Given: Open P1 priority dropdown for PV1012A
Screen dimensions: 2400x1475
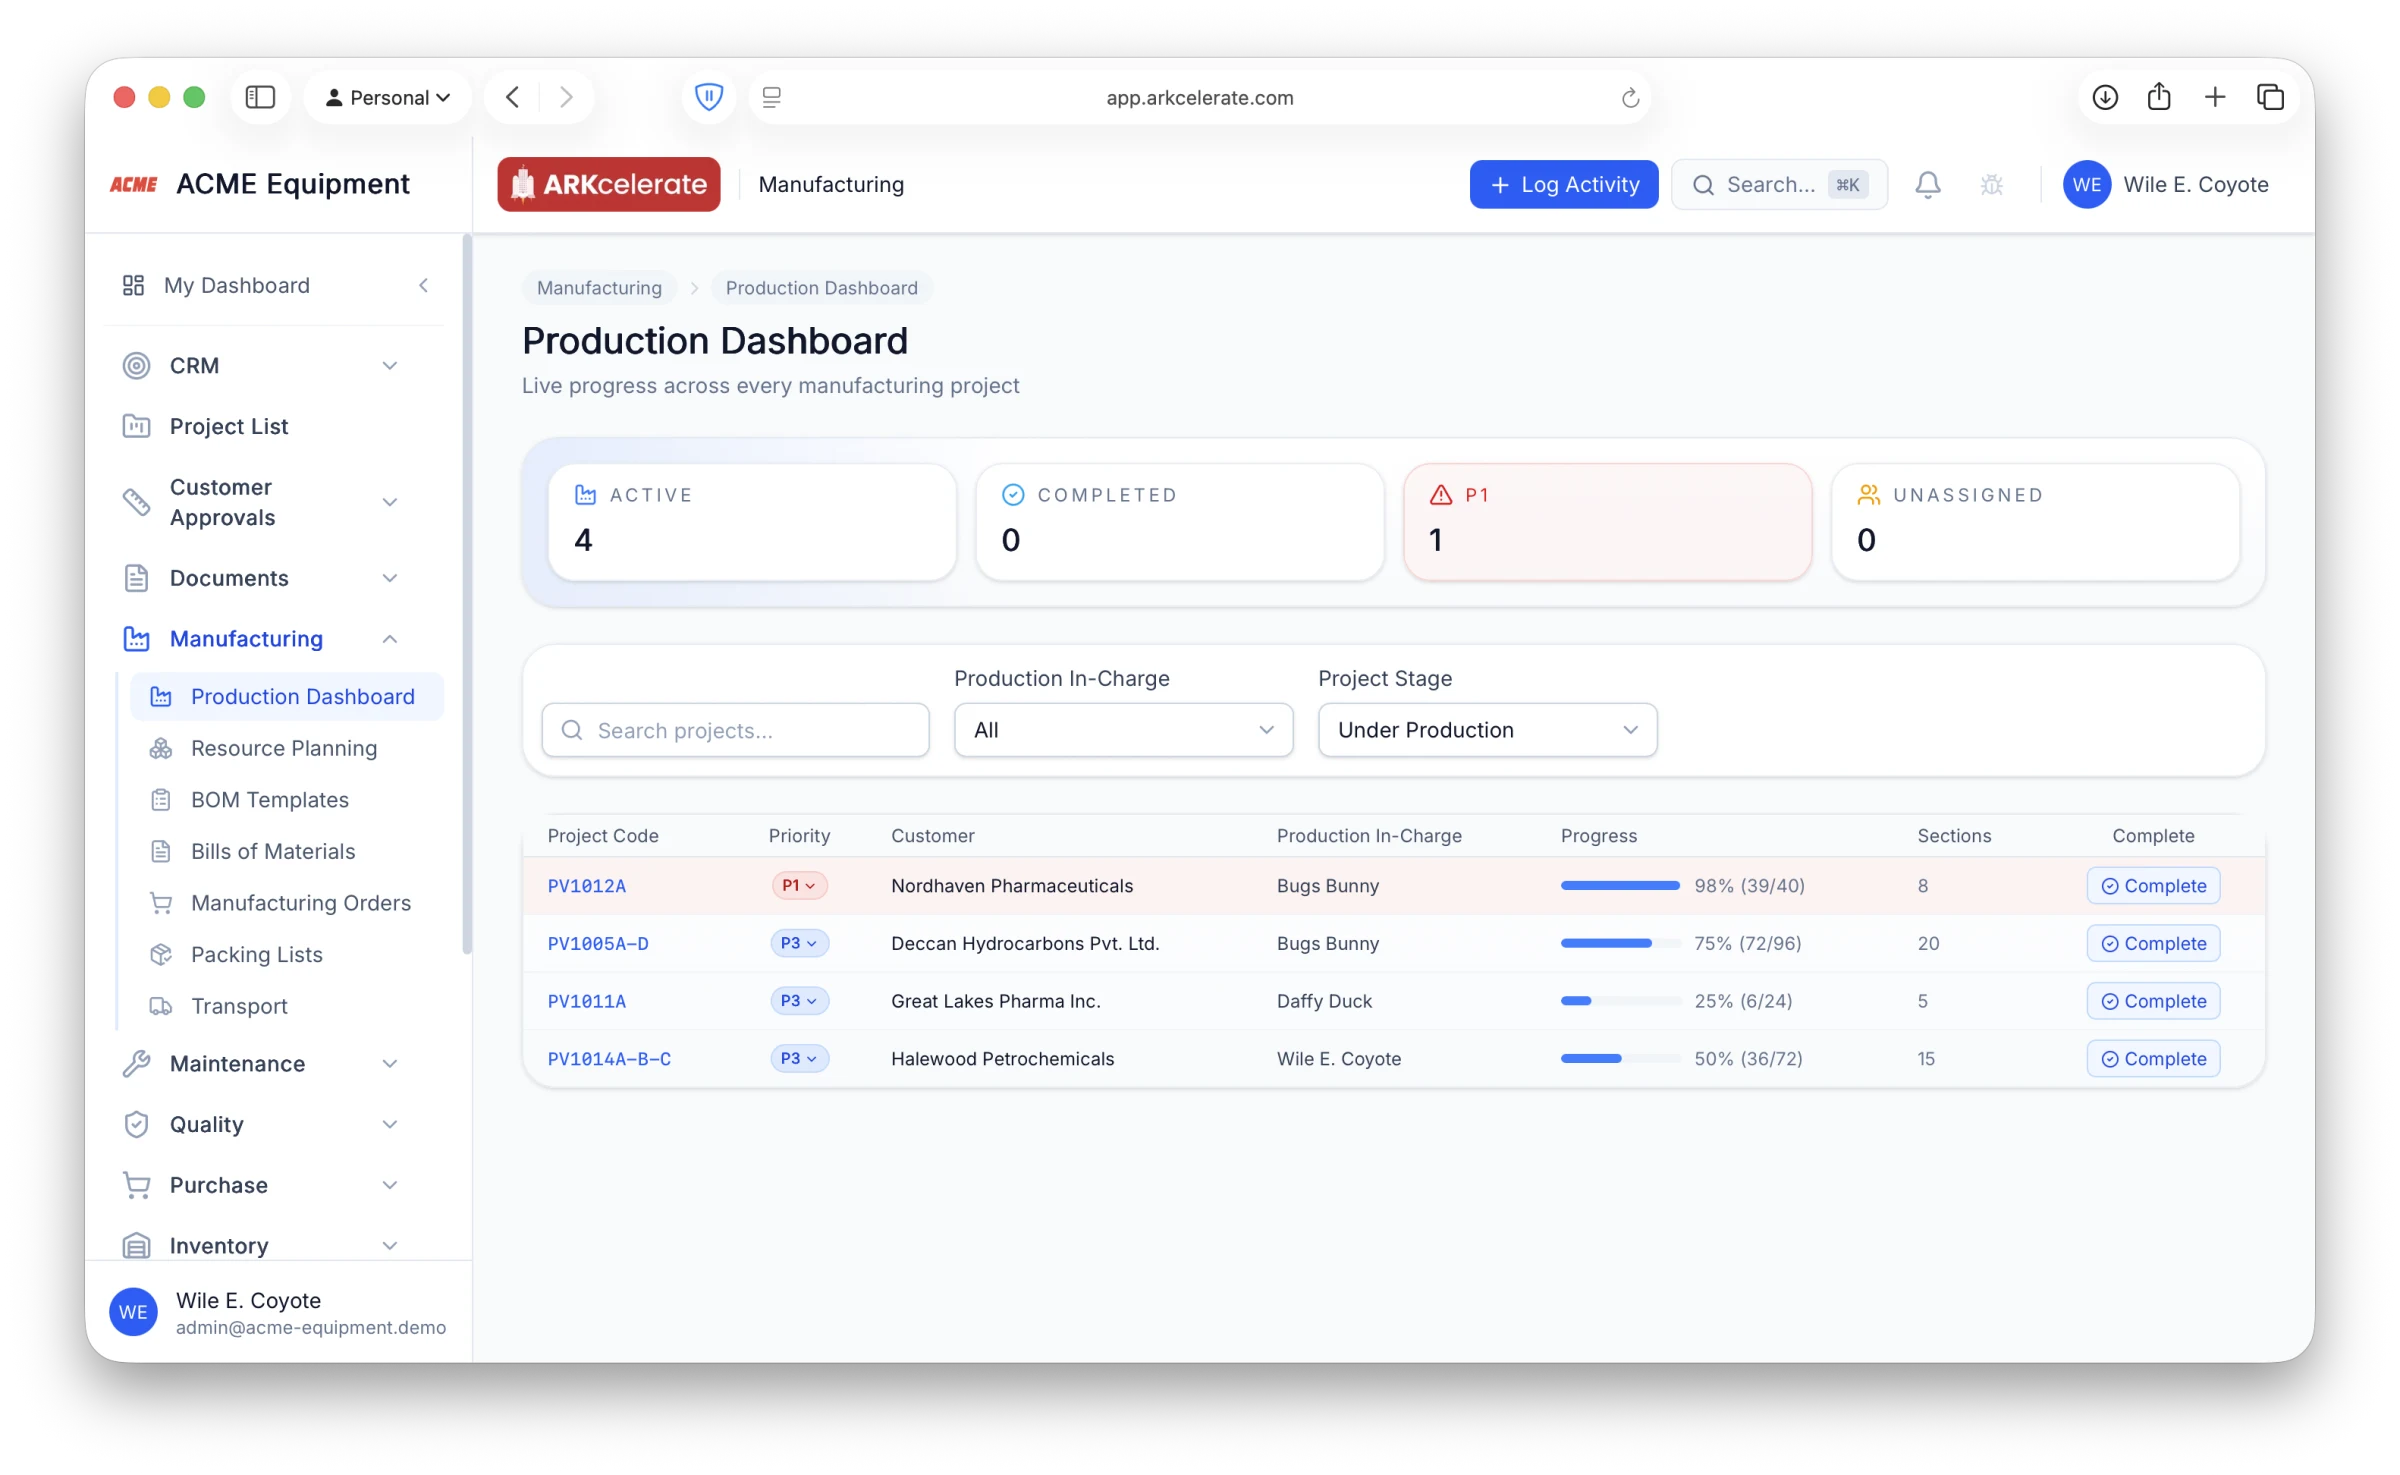Looking at the screenshot, I should point(798,886).
